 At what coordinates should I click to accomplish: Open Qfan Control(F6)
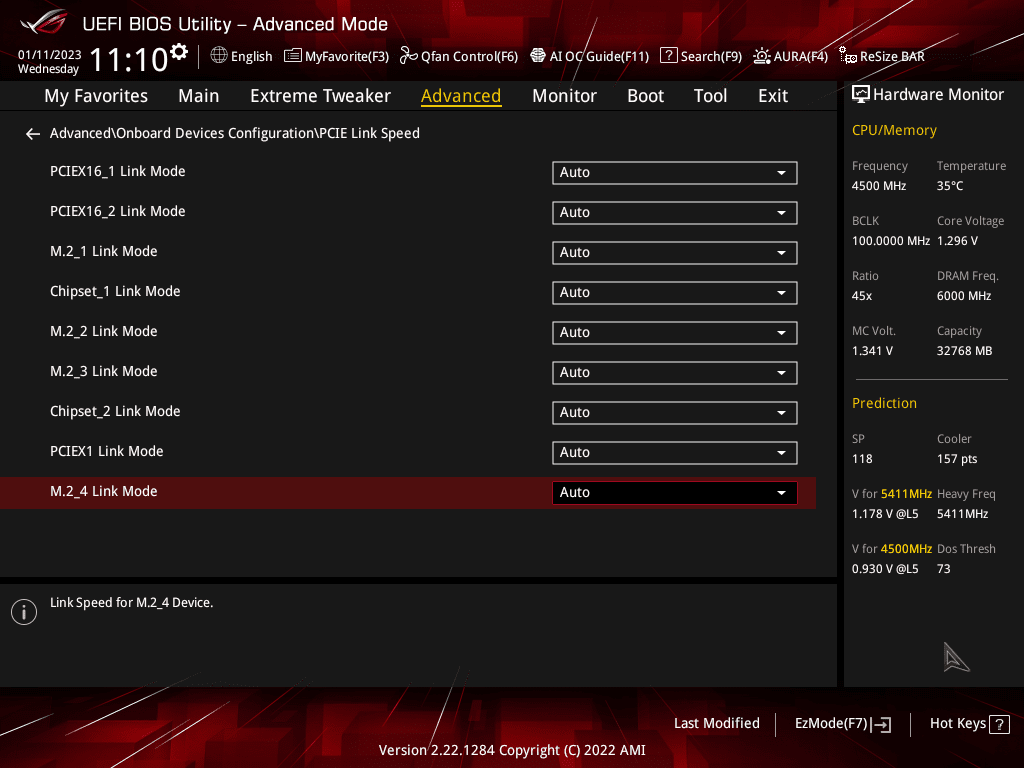click(x=458, y=56)
